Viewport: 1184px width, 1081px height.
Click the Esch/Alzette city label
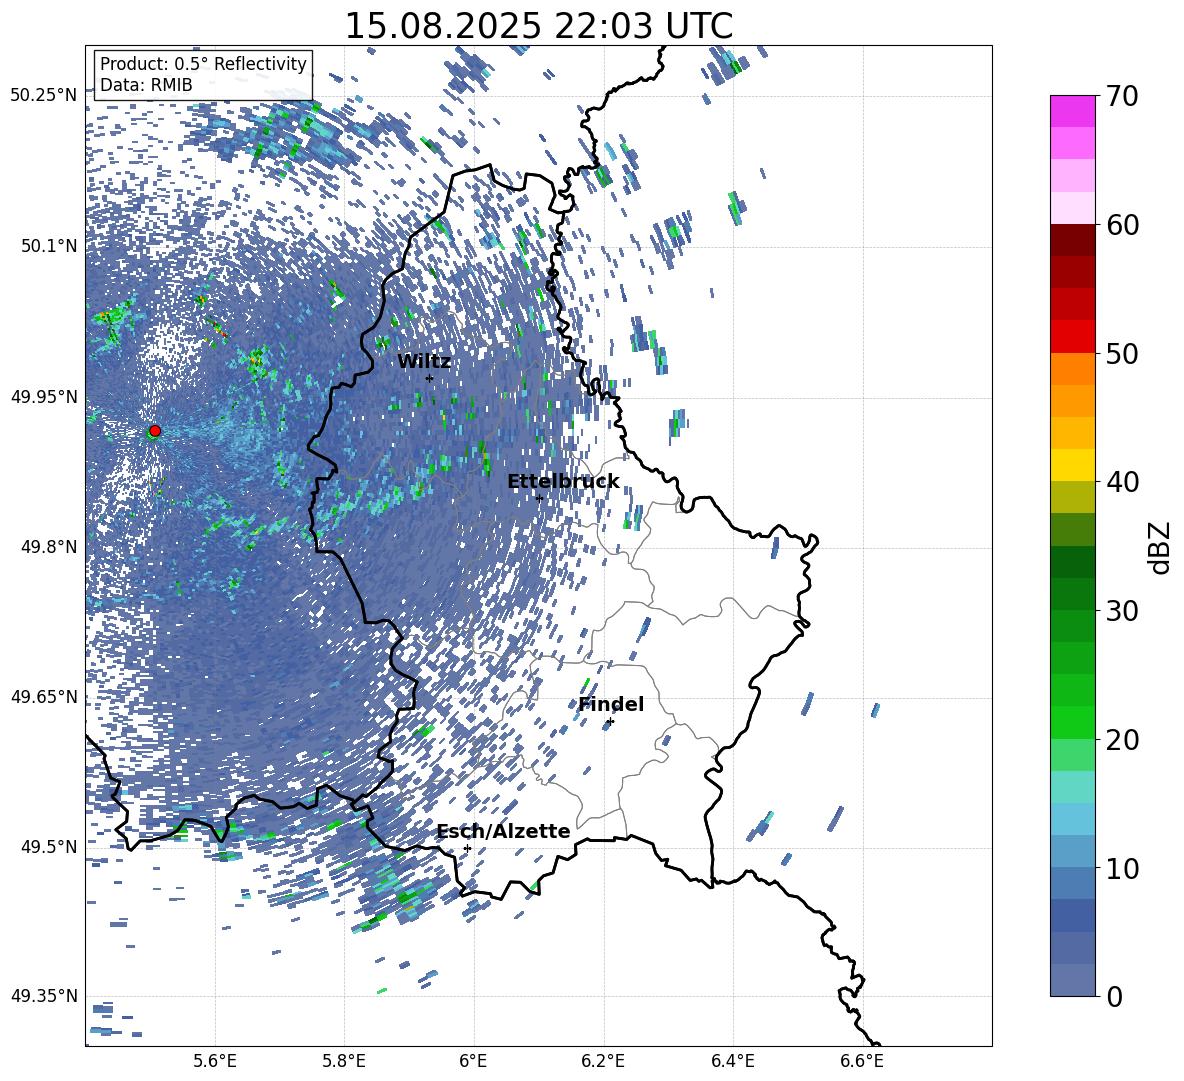[503, 831]
